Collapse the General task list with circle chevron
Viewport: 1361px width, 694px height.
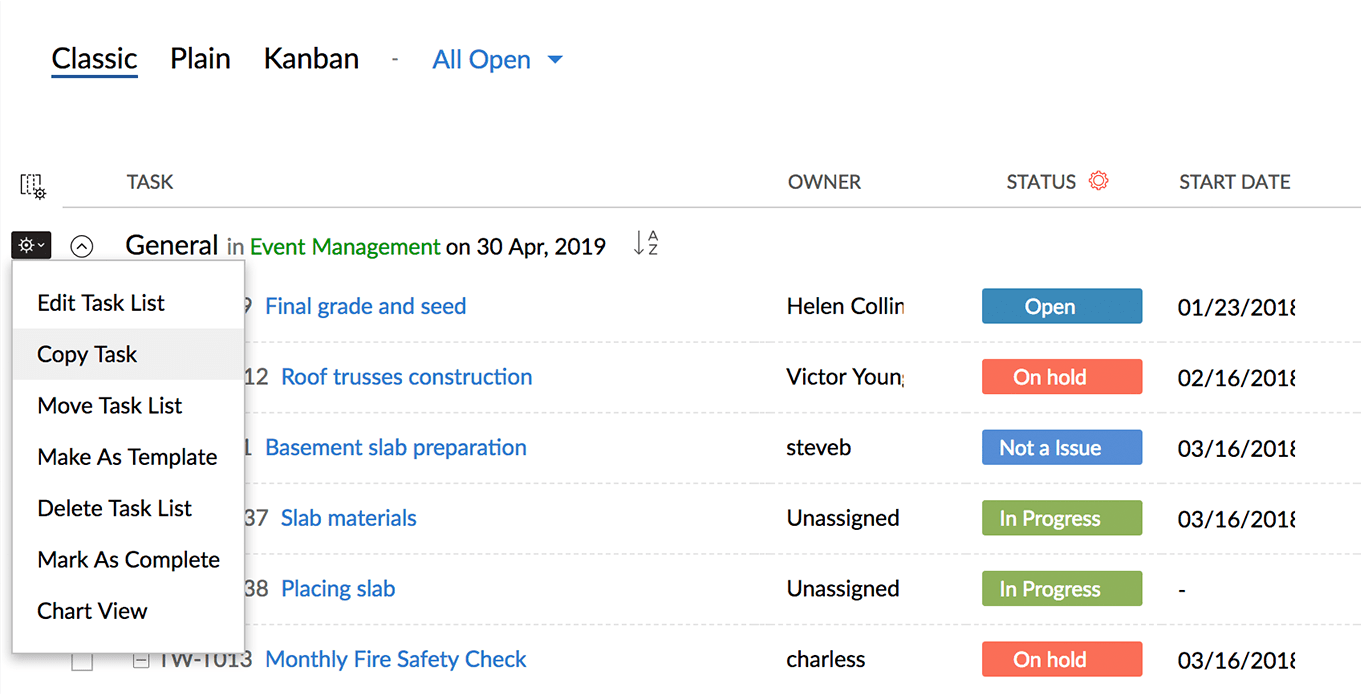click(x=82, y=246)
